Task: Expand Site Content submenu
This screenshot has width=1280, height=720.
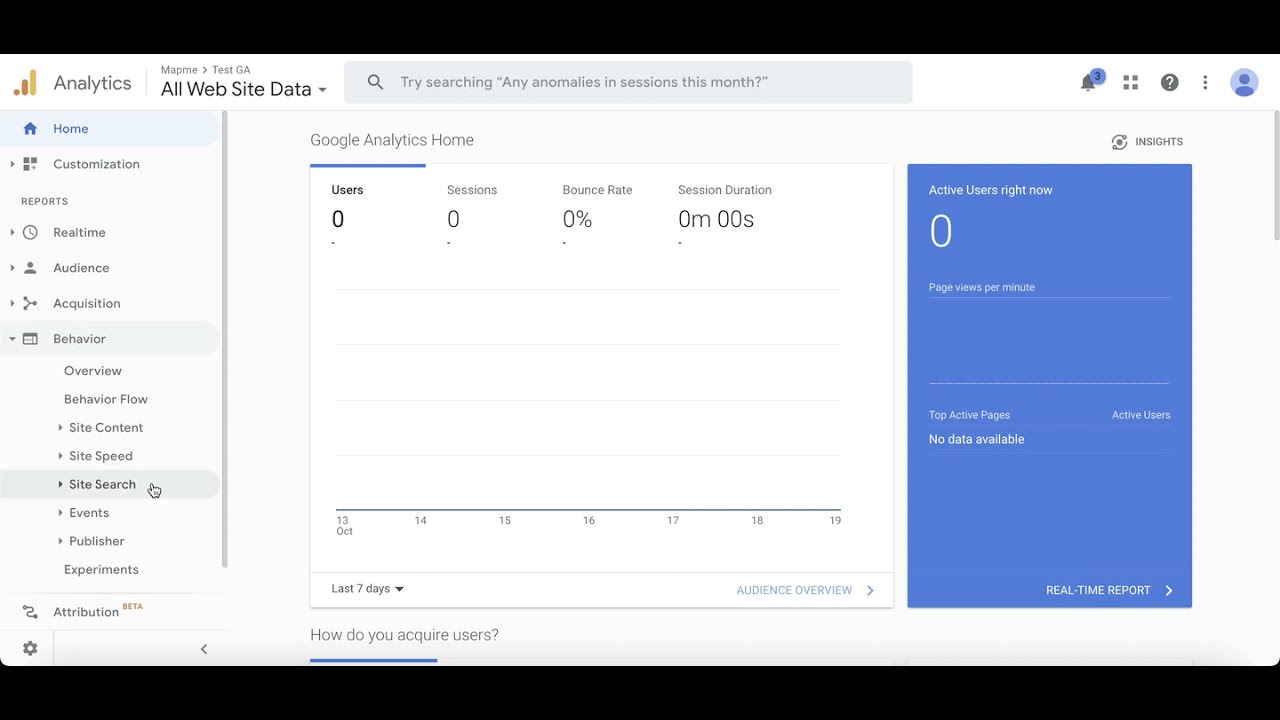Action: pos(60,428)
